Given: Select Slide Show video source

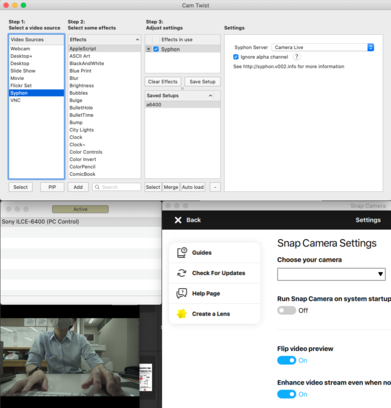Looking at the screenshot, I should [36, 71].
